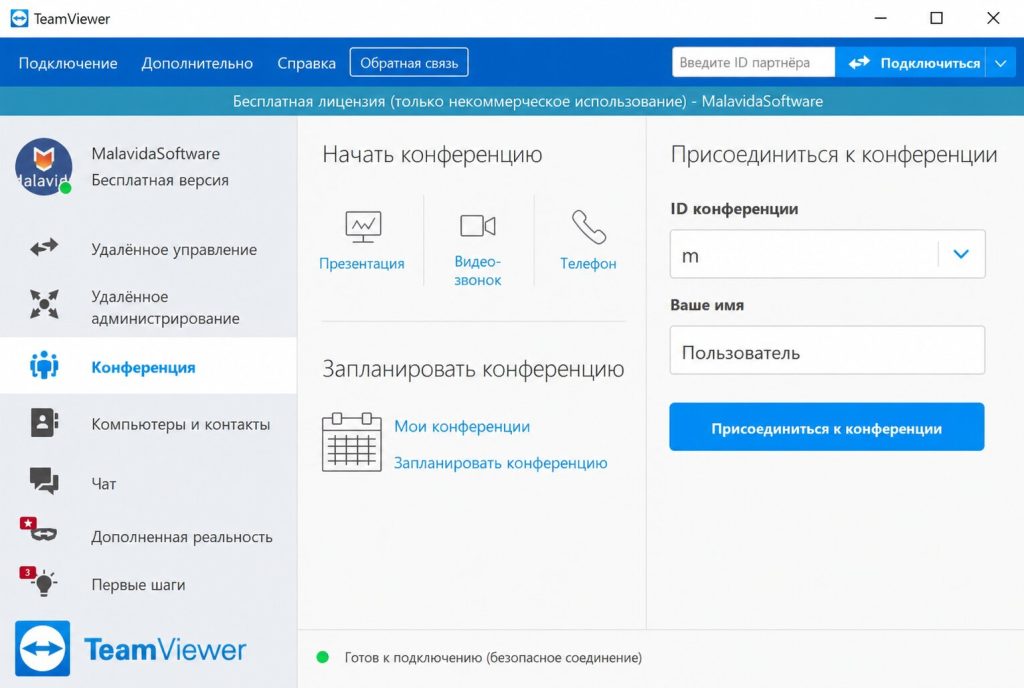
Task: Click the TeamViewer title bar app icon
Action: tap(20, 18)
